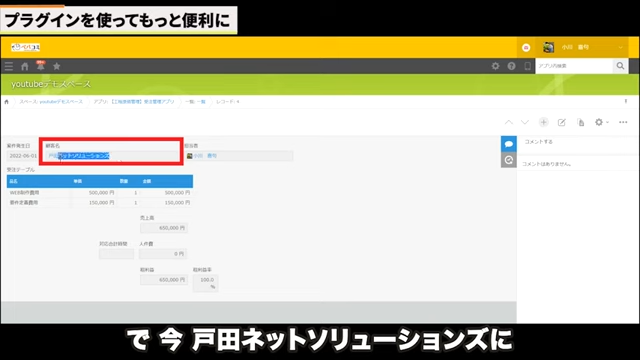
Task: Go to previous record with up chevron
Action: click(509, 122)
